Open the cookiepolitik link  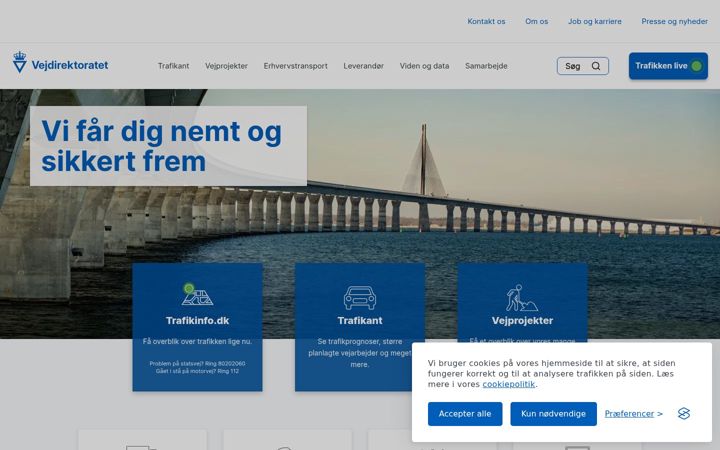(x=508, y=384)
